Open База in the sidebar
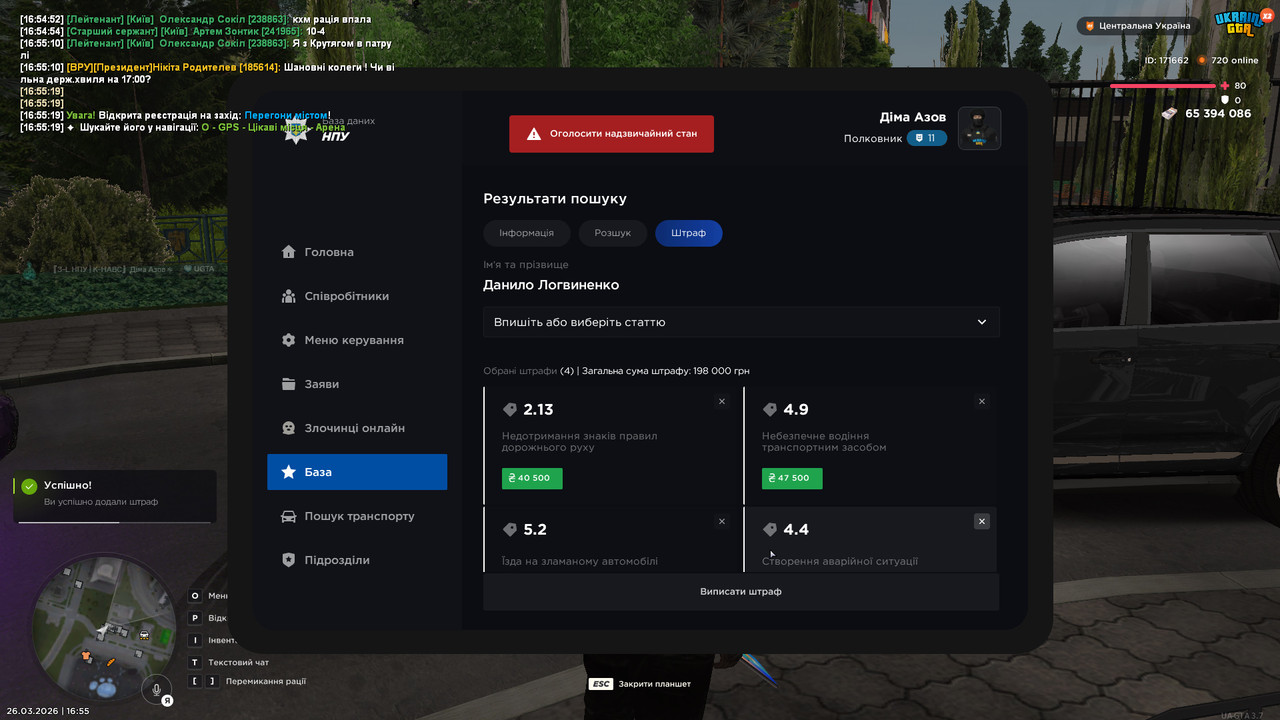 coord(357,472)
